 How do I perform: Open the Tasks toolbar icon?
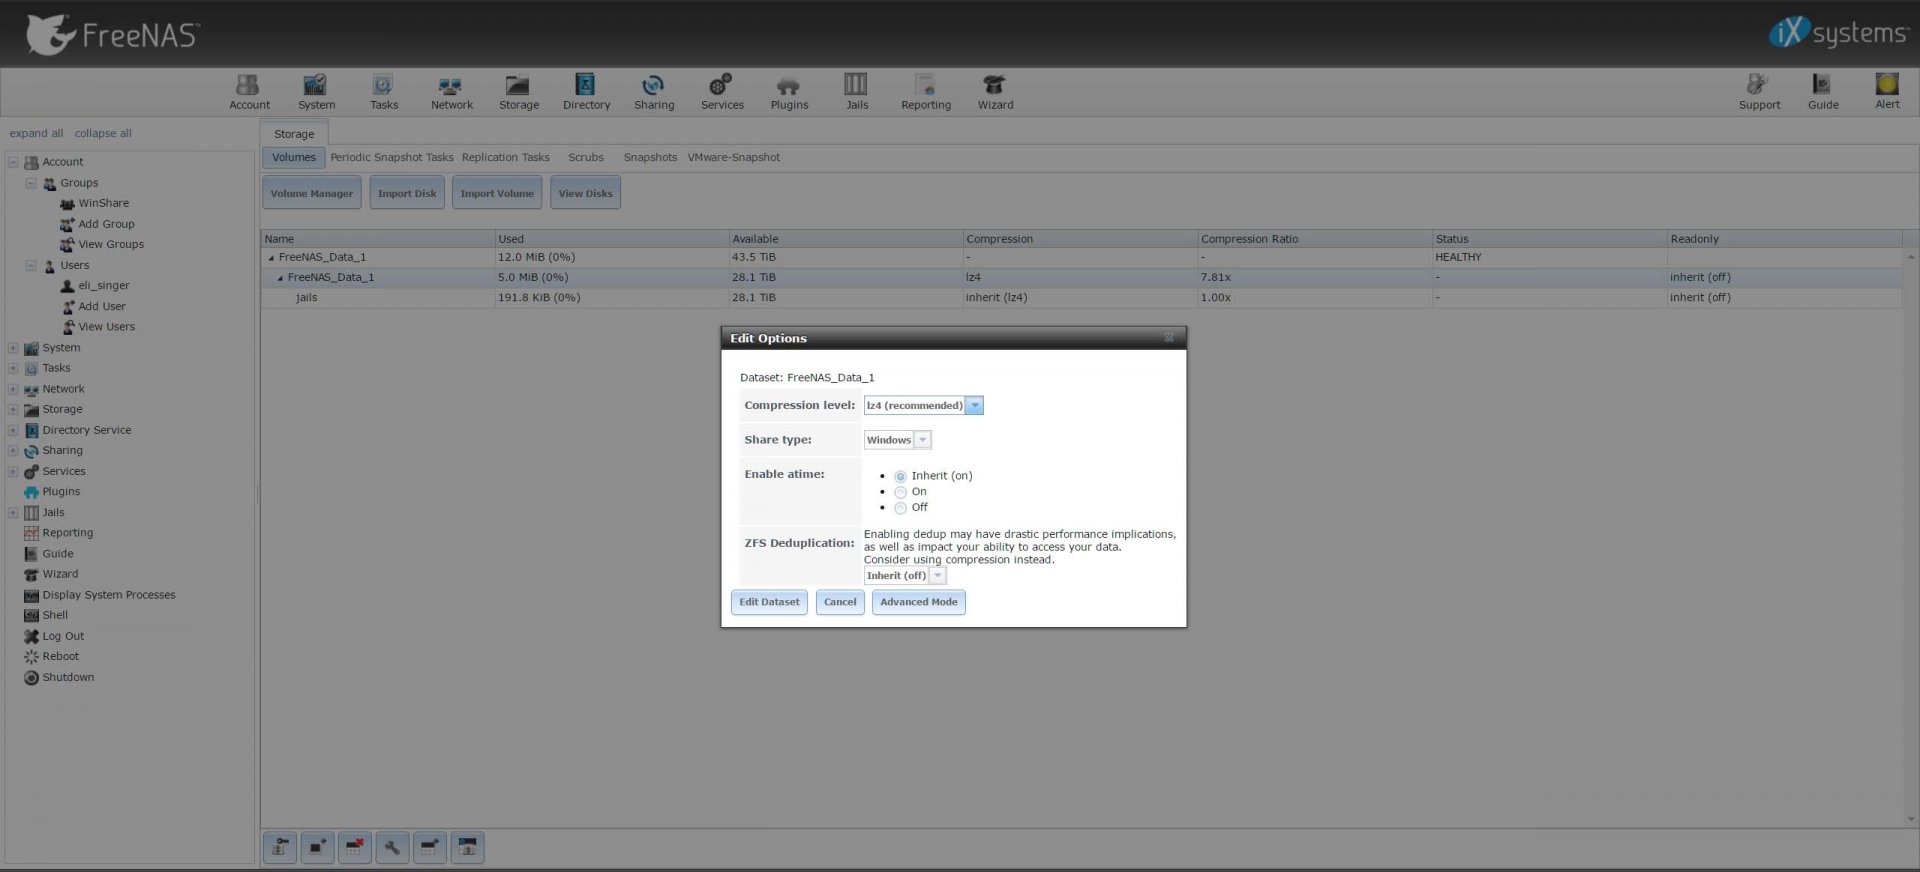click(x=384, y=92)
